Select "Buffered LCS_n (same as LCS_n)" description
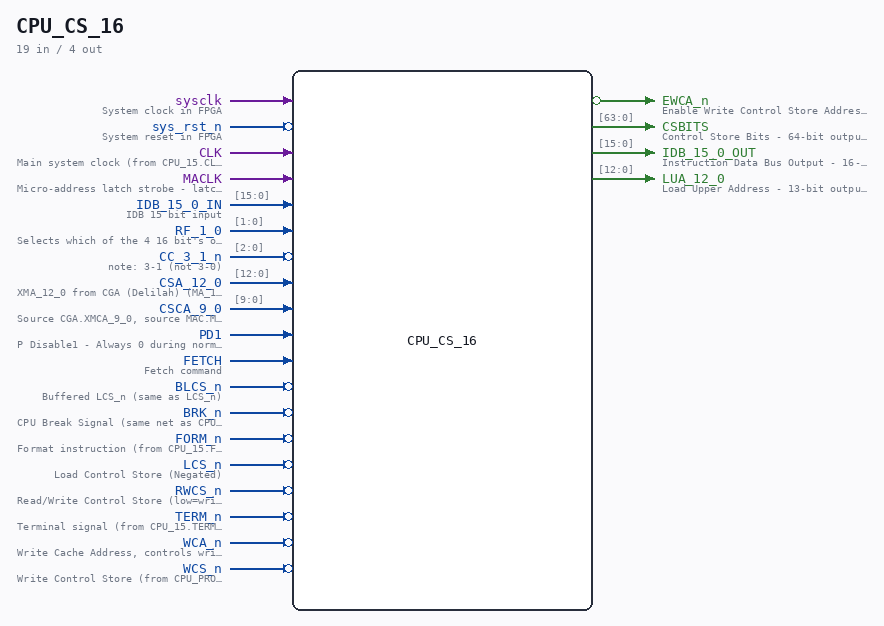The width and height of the screenshot is (884, 626). [x=132, y=396]
